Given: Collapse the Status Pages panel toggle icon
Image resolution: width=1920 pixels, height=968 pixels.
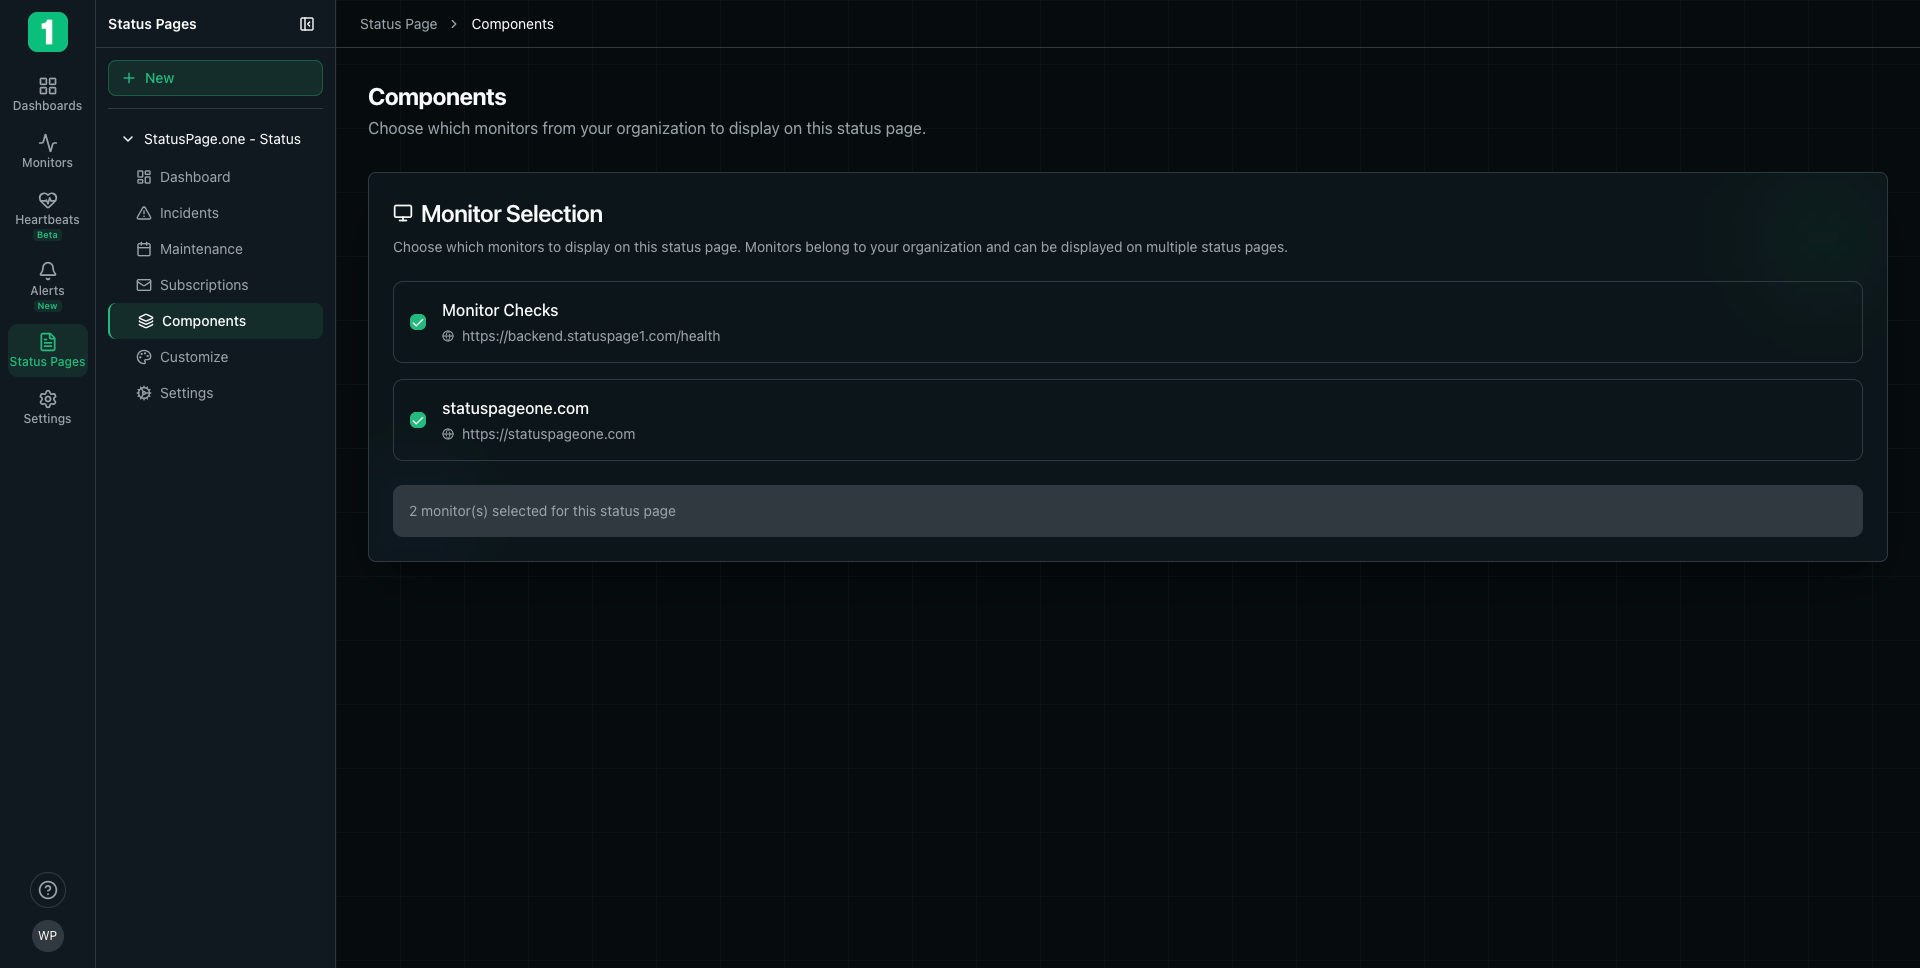Looking at the screenshot, I should tap(307, 24).
